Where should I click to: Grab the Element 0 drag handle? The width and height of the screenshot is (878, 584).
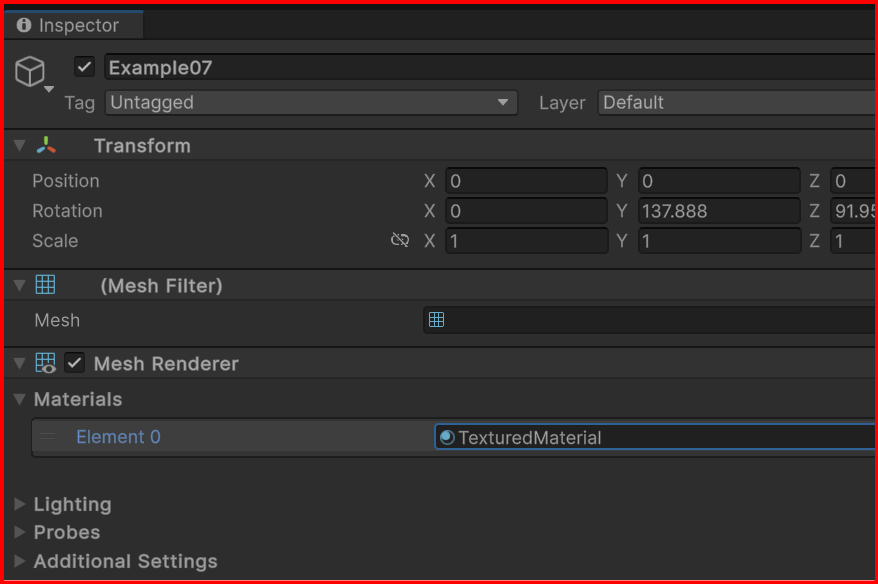48,437
